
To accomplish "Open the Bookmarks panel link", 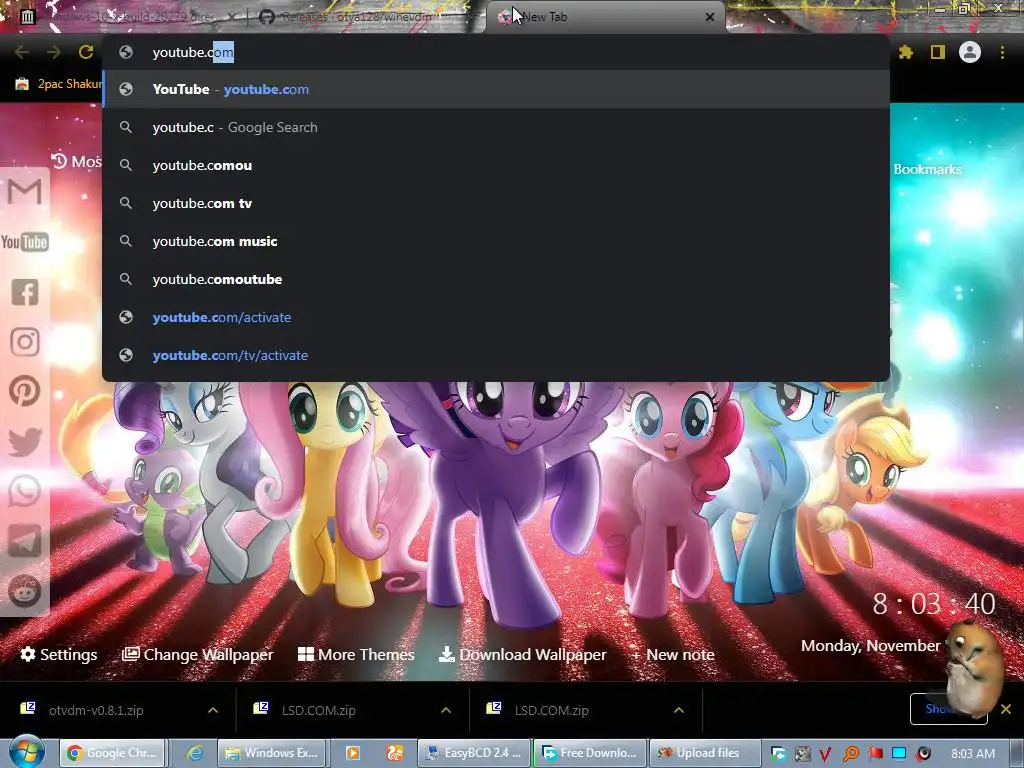I will coord(927,169).
